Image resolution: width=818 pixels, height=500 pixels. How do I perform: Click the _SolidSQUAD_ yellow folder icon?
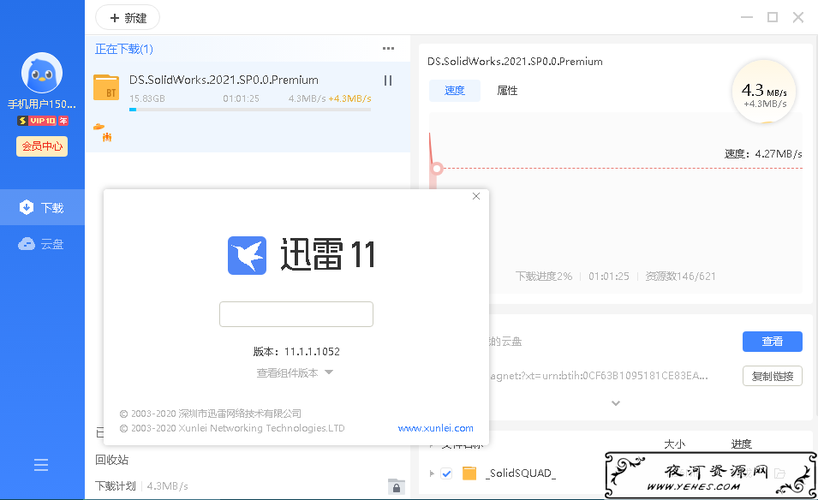tap(470, 473)
